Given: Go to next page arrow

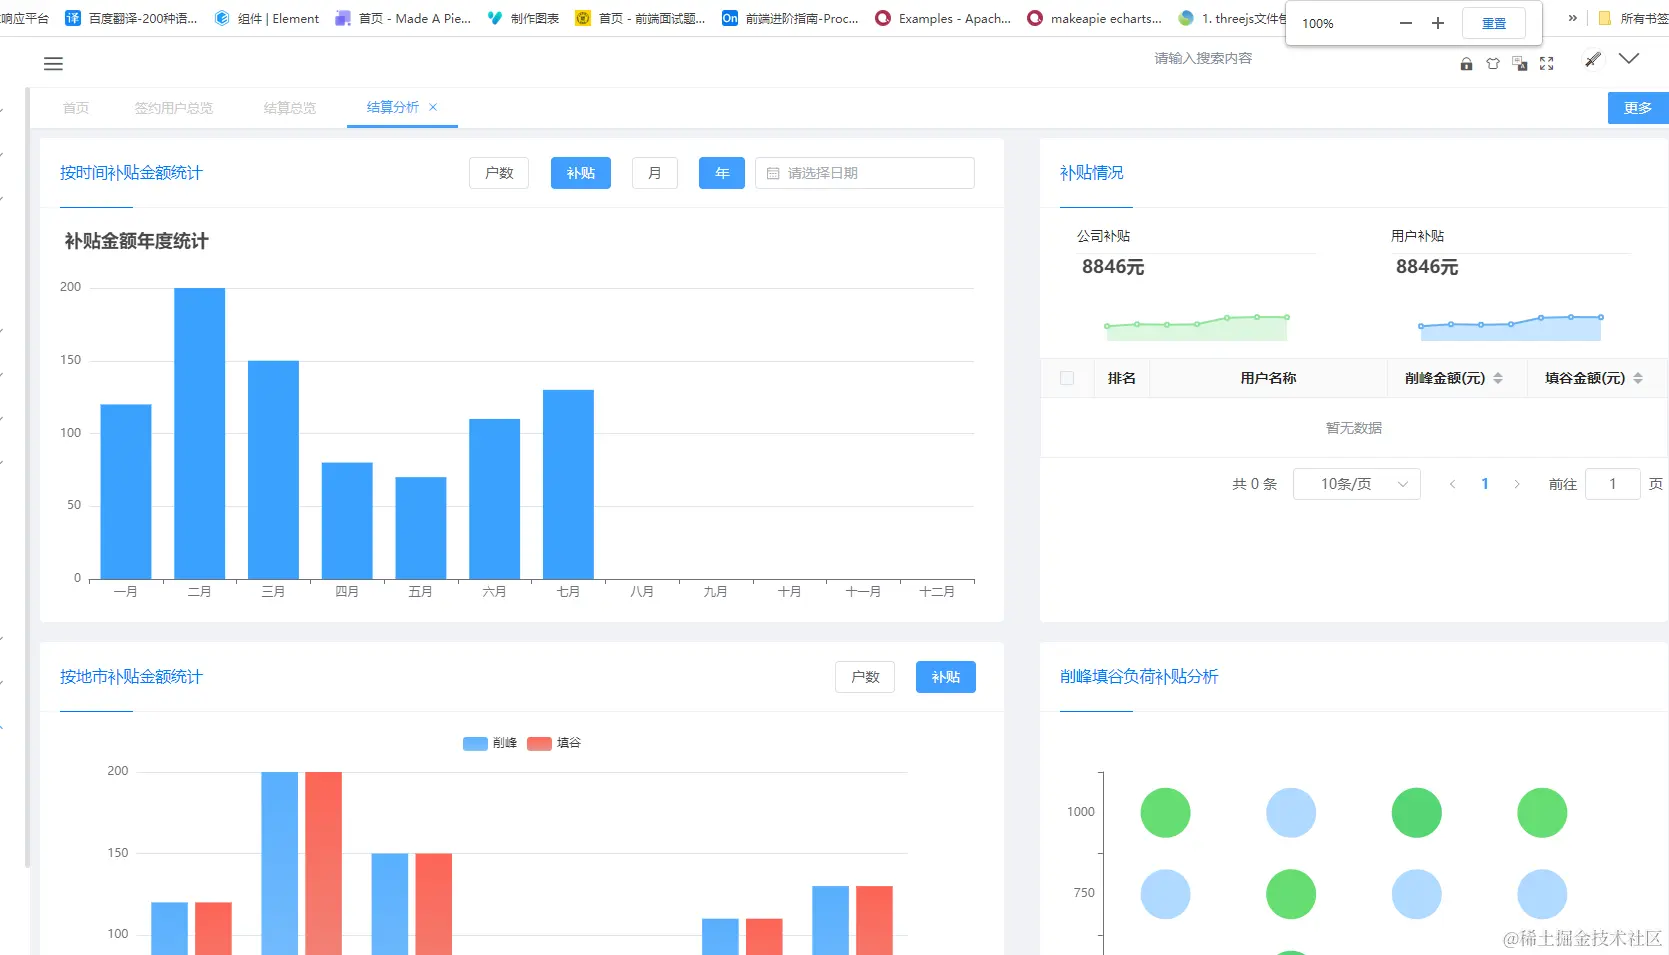Looking at the screenshot, I should pos(1517,484).
